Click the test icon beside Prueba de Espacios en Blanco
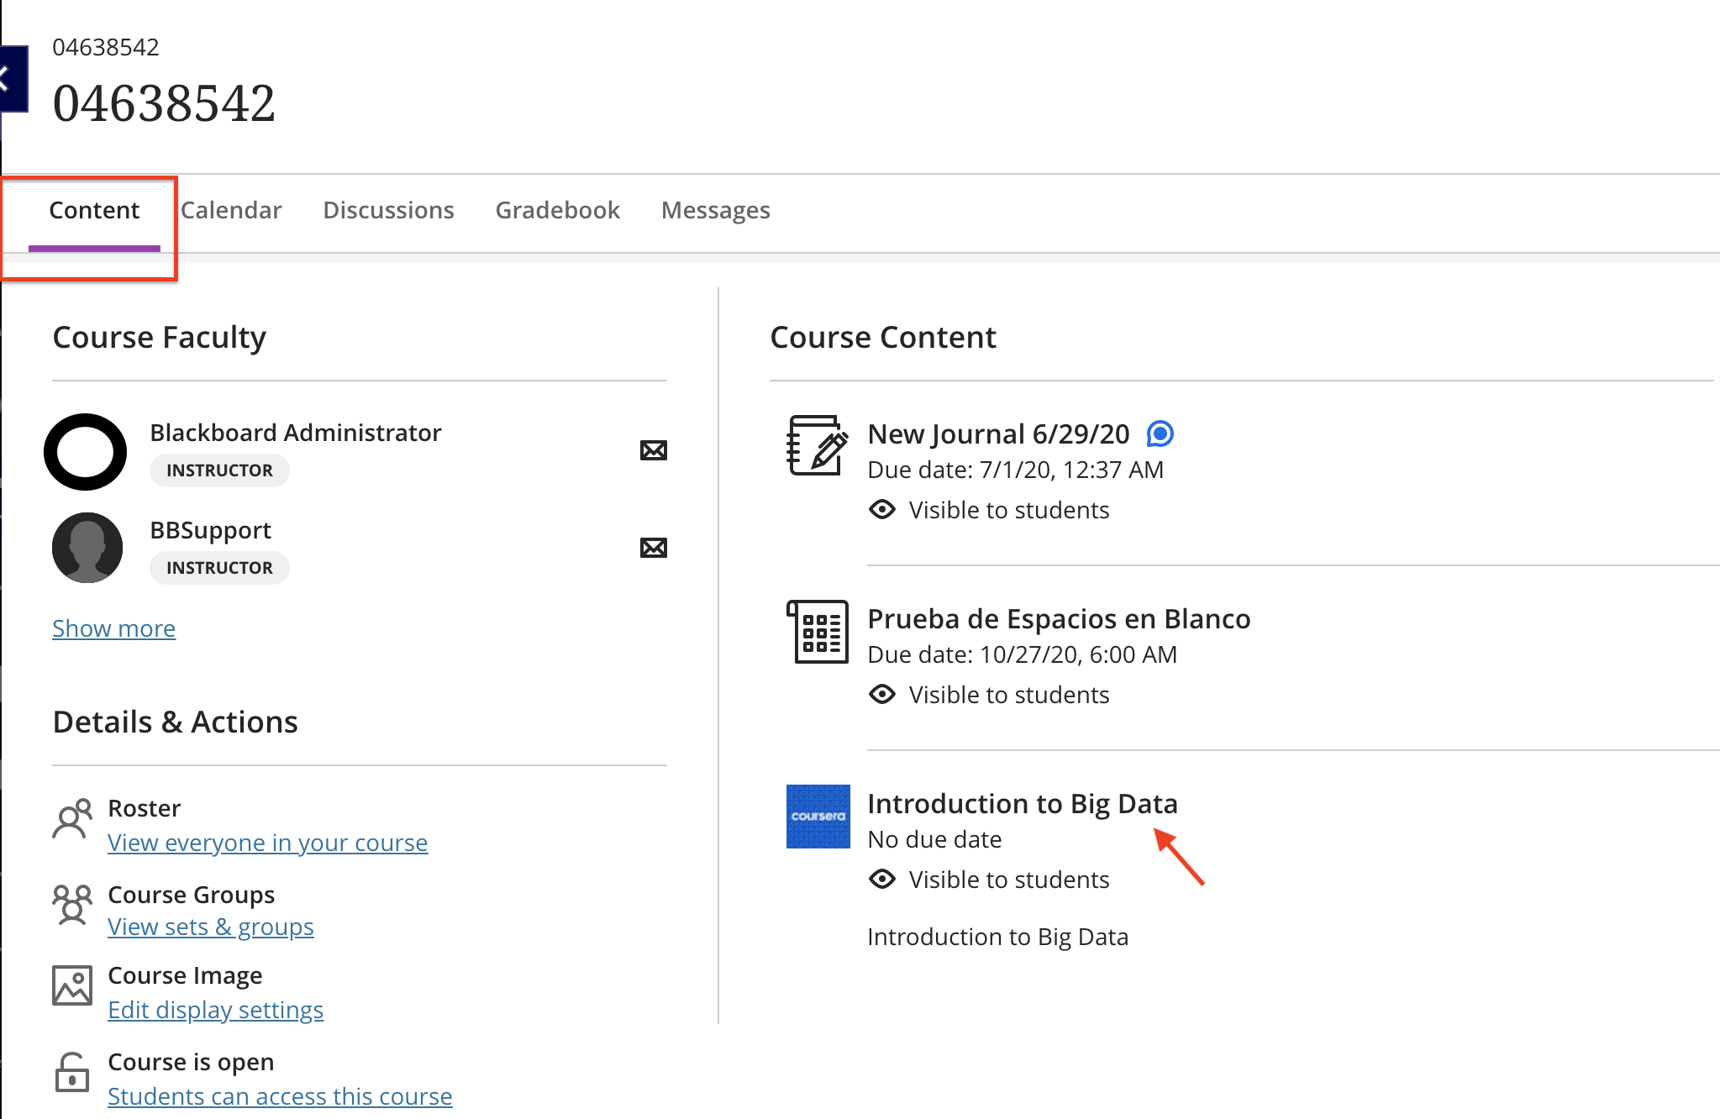The width and height of the screenshot is (1720, 1119). [817, 631]
